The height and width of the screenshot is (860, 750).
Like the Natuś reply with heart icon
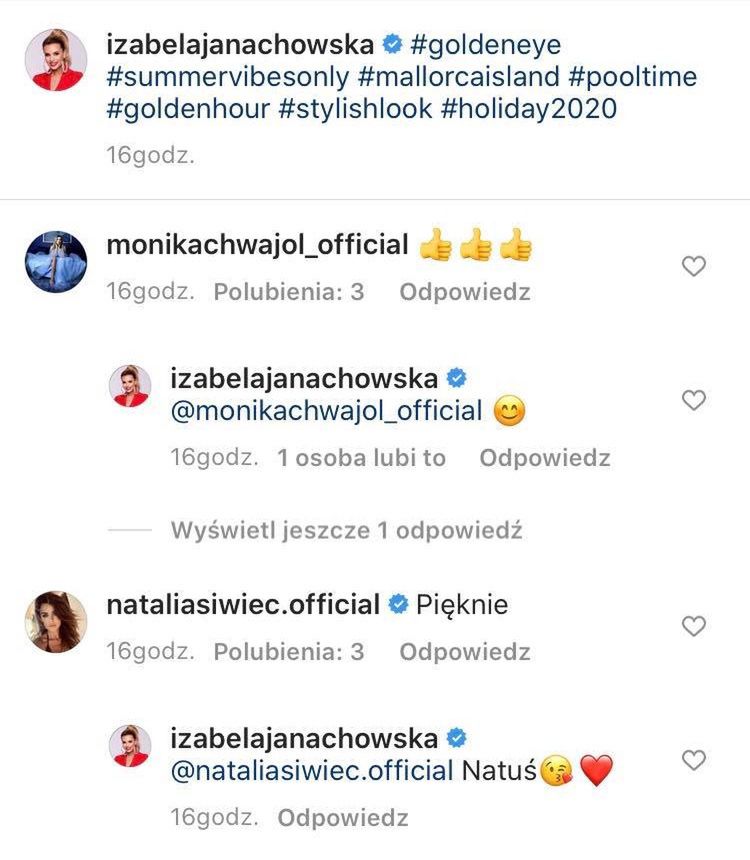(x=693, y=761)
